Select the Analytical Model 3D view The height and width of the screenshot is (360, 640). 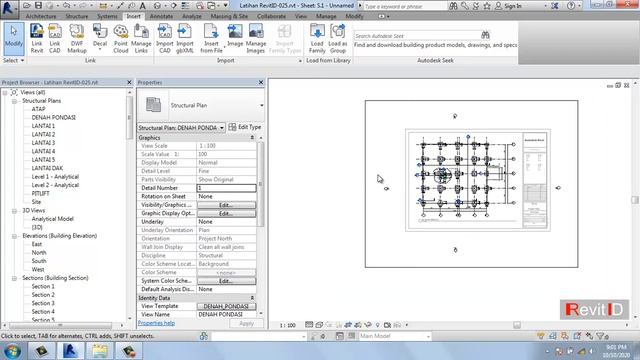53,219
